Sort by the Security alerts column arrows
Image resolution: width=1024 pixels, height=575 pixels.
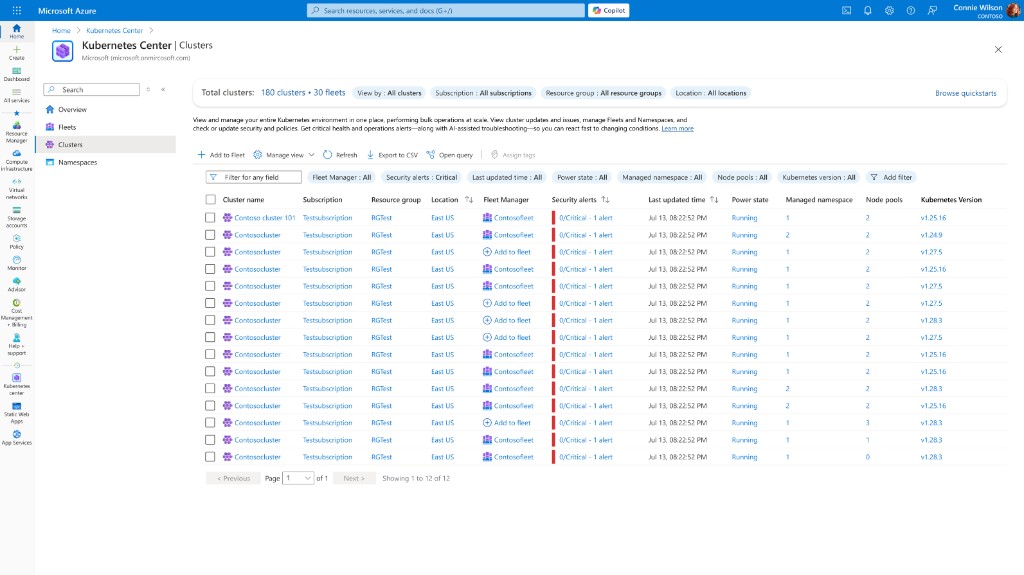point(605,200)
